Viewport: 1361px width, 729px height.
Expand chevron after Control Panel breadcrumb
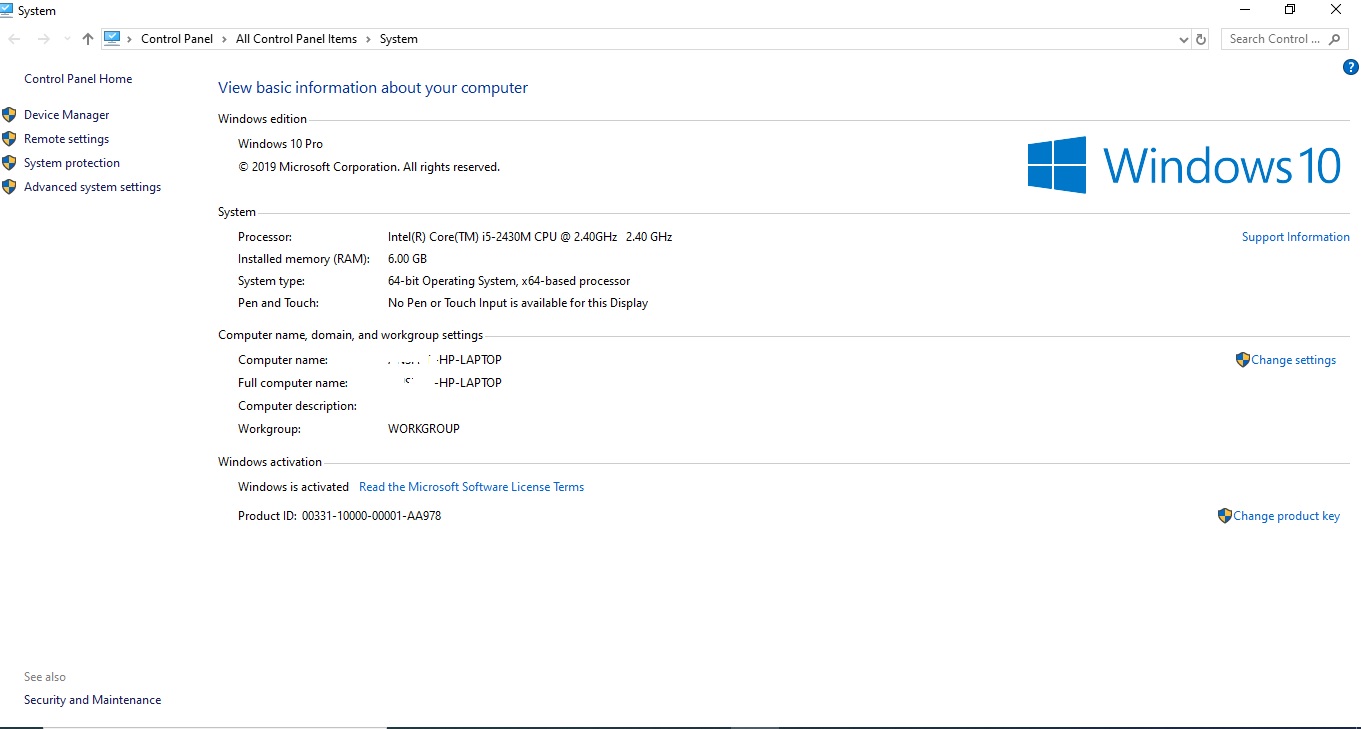point(225,39)
